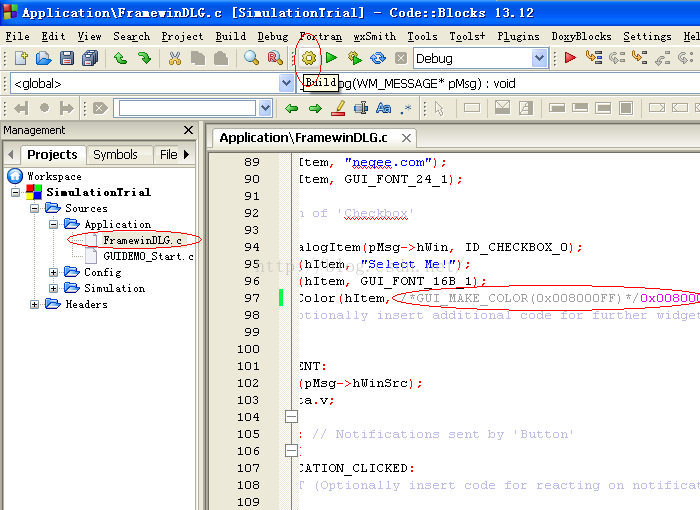Select FramewinDLG.c in project tree
Viewport: 700px width, 510px height.
[x=142, y=240]
